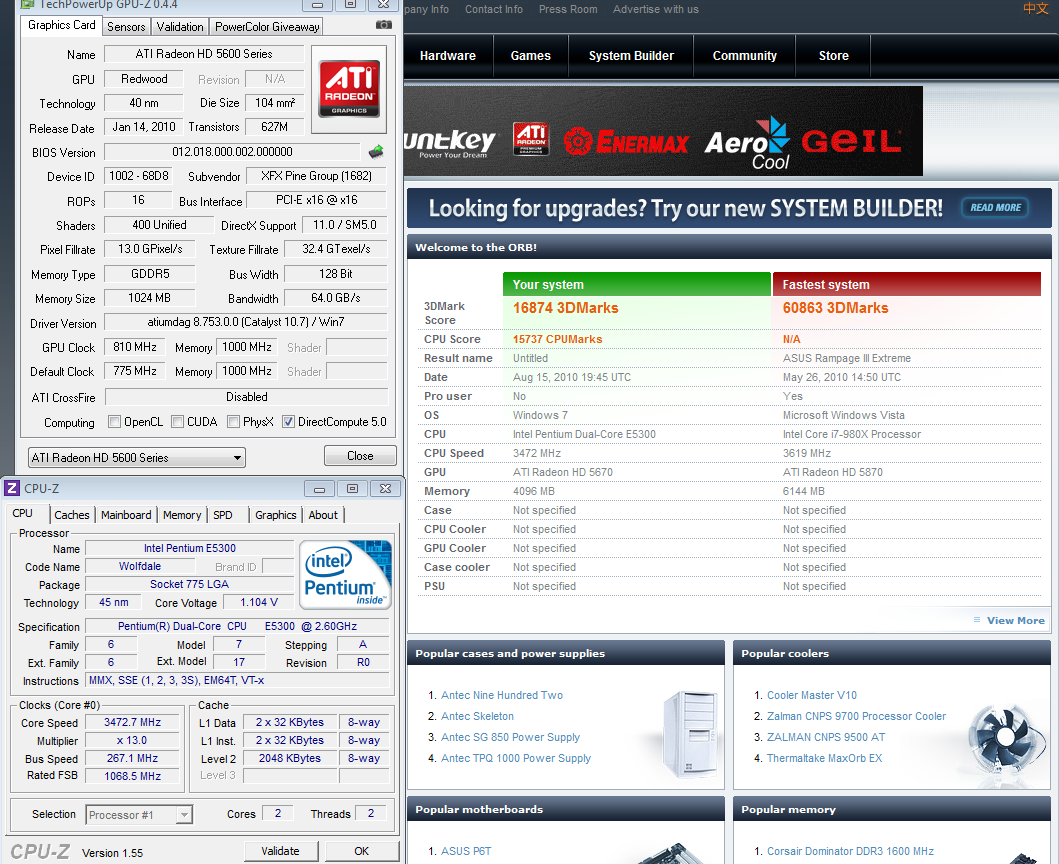The width and height of the screenshot is (1059, 864).
Task: Open the ZALMAN CNPS 9500 AT link
Action: 826,737
